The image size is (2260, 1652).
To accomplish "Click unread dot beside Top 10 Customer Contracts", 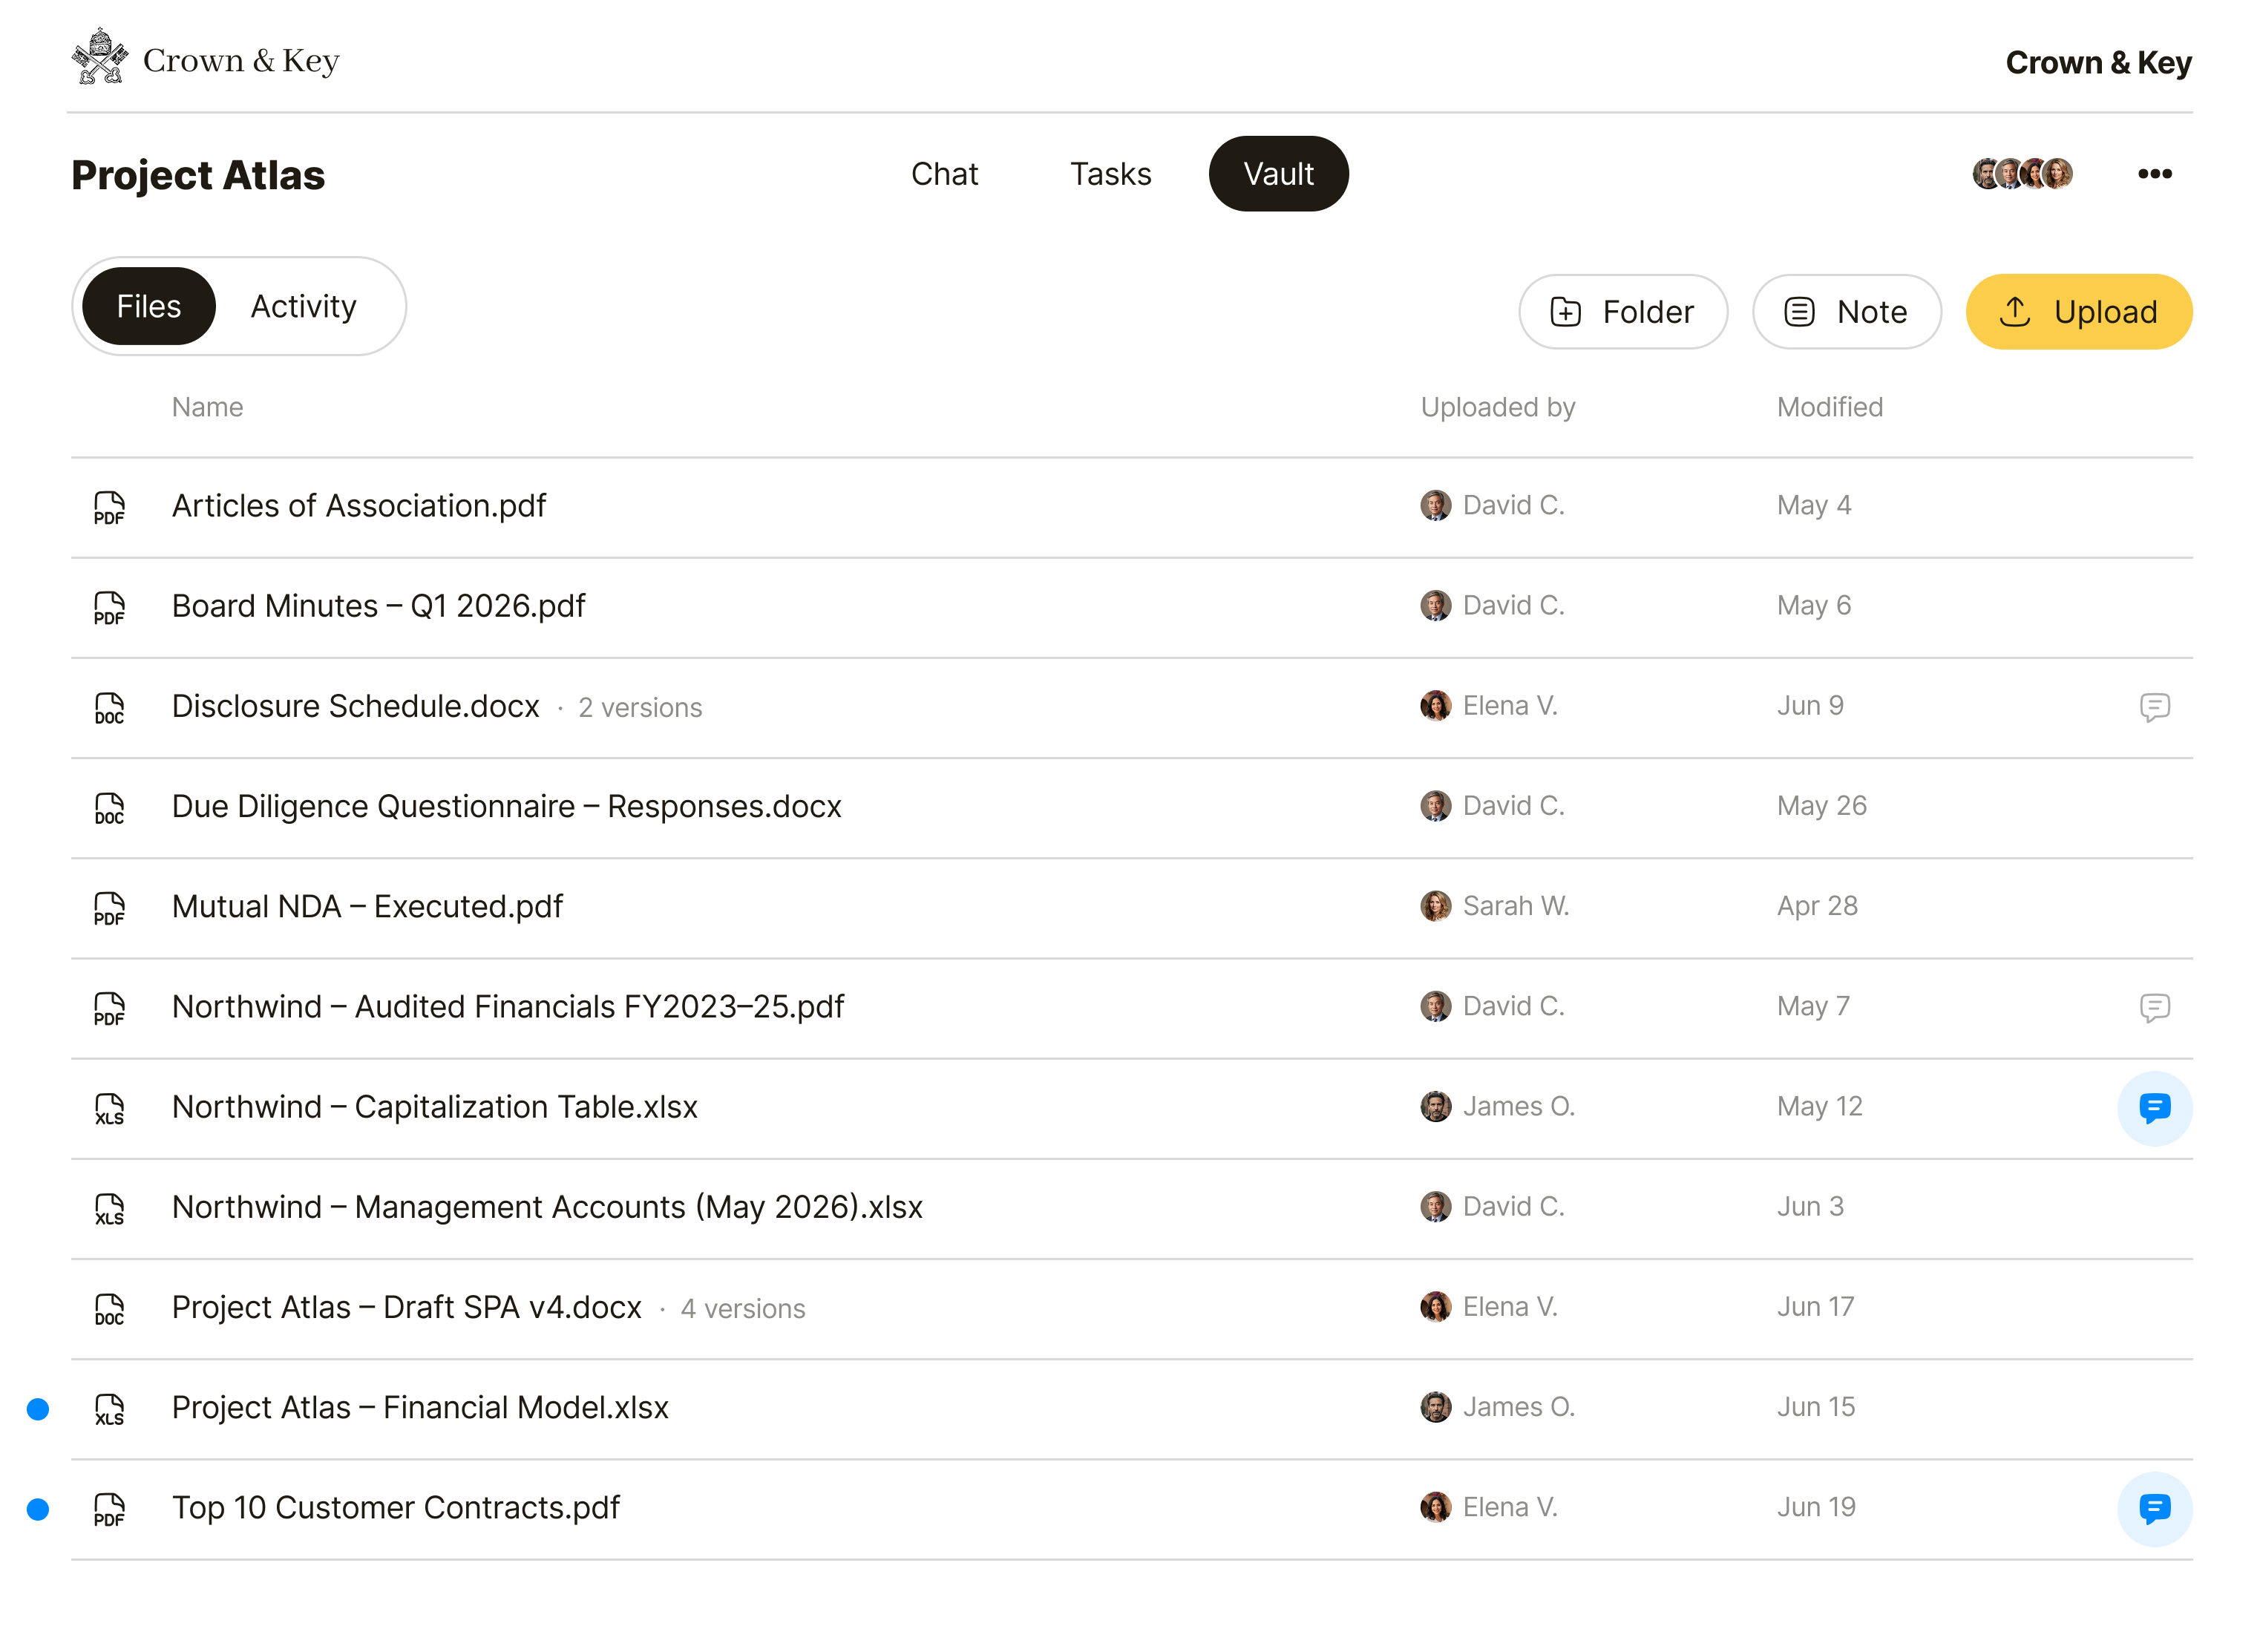I will tap(38, 1508).
